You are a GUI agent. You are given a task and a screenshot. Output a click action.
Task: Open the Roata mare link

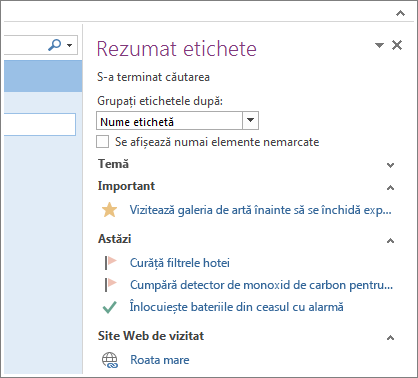click(160, 360)
